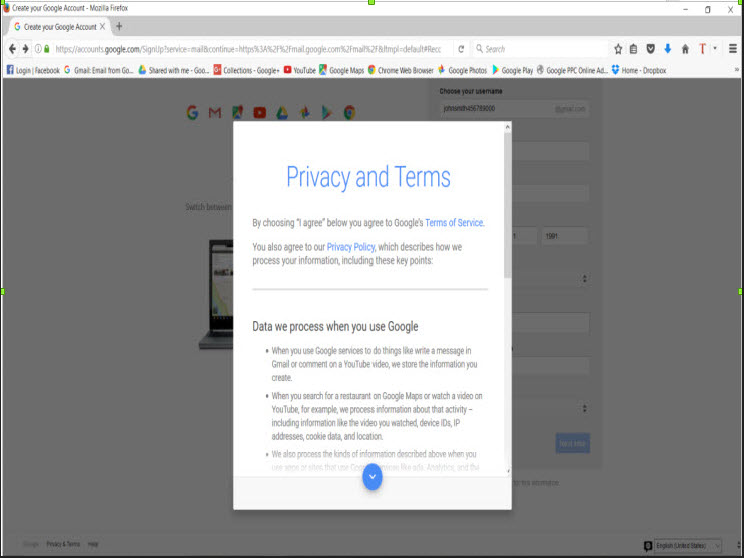
Task: Open the YouTube bookmark
Action: point(299,70)
